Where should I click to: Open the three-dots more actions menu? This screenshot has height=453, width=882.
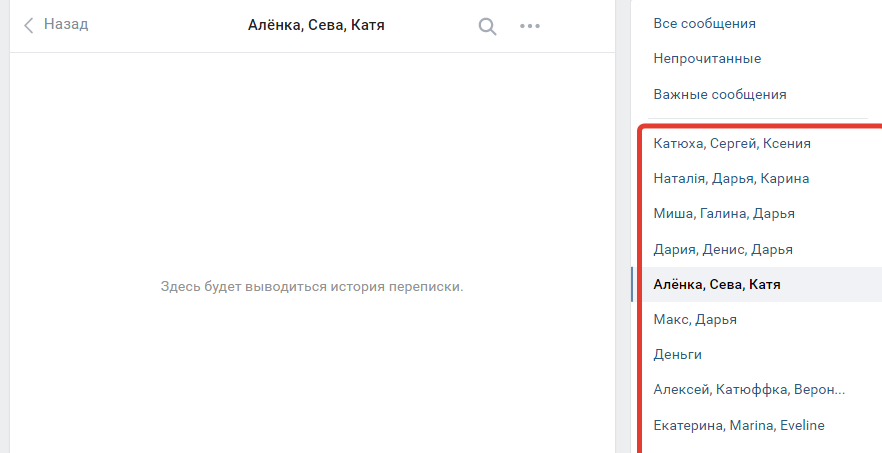pyautogui.click(x=530, y=26)
